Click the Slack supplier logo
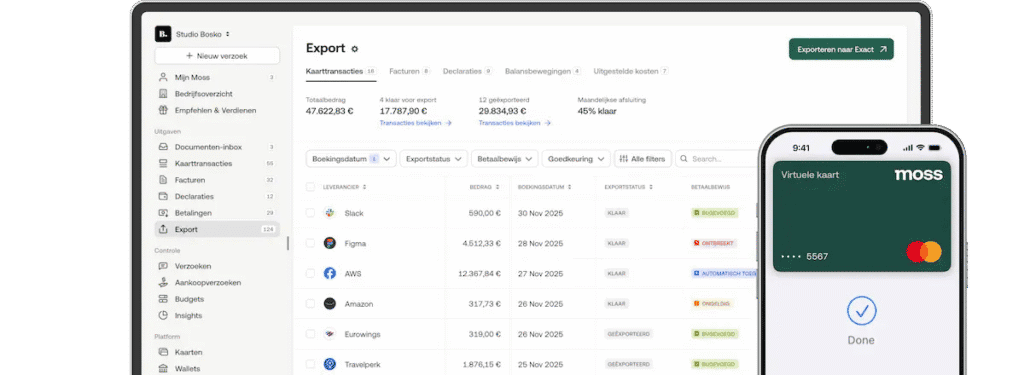 (330, 213)
